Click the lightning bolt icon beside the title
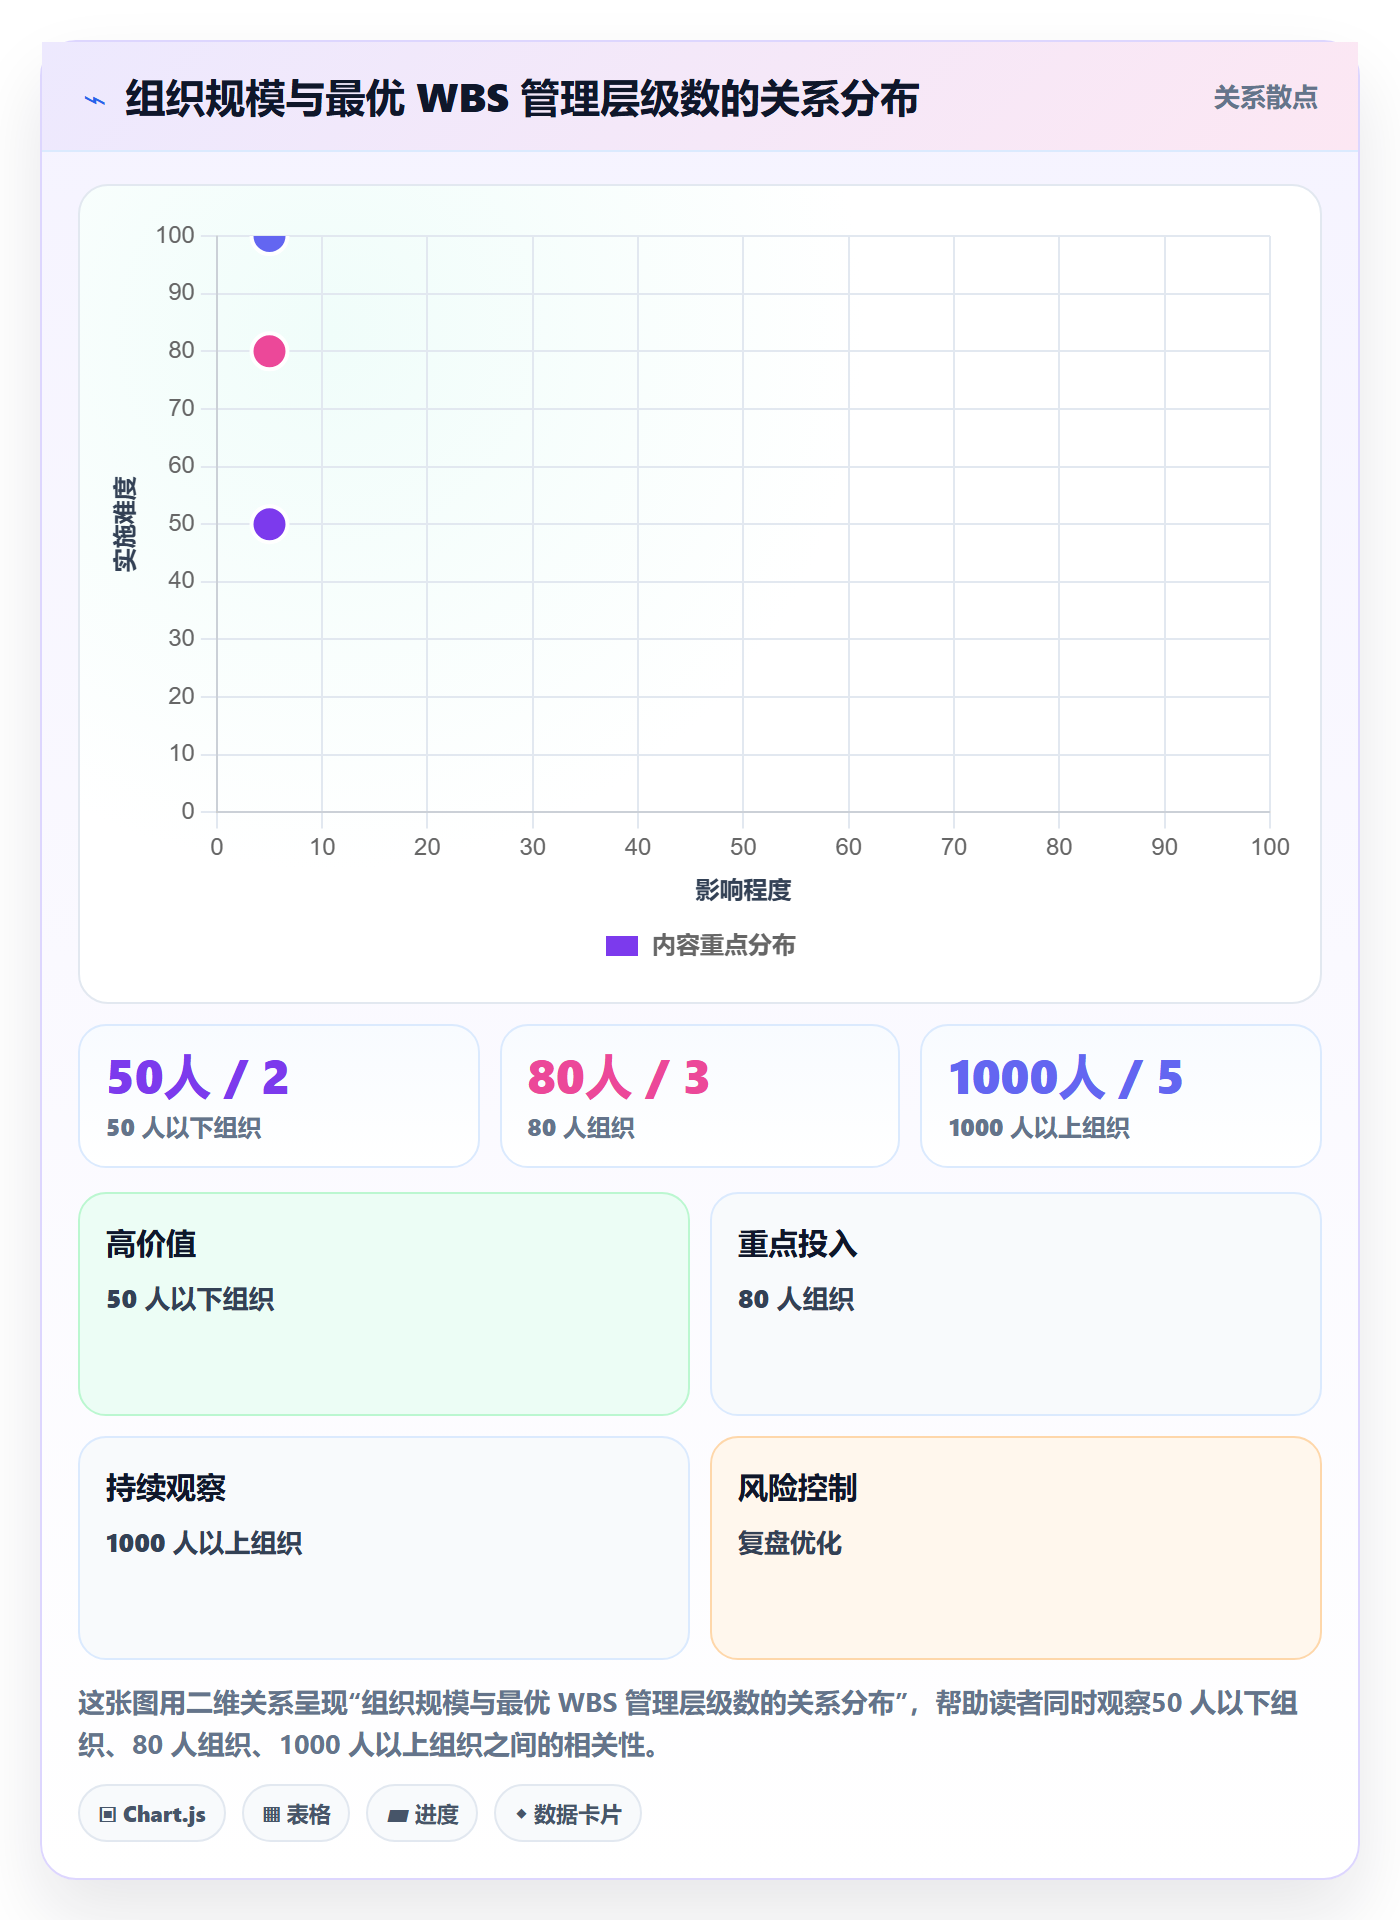The width and height of the screenshot is (1400, 1920). [x=95, y=100]
